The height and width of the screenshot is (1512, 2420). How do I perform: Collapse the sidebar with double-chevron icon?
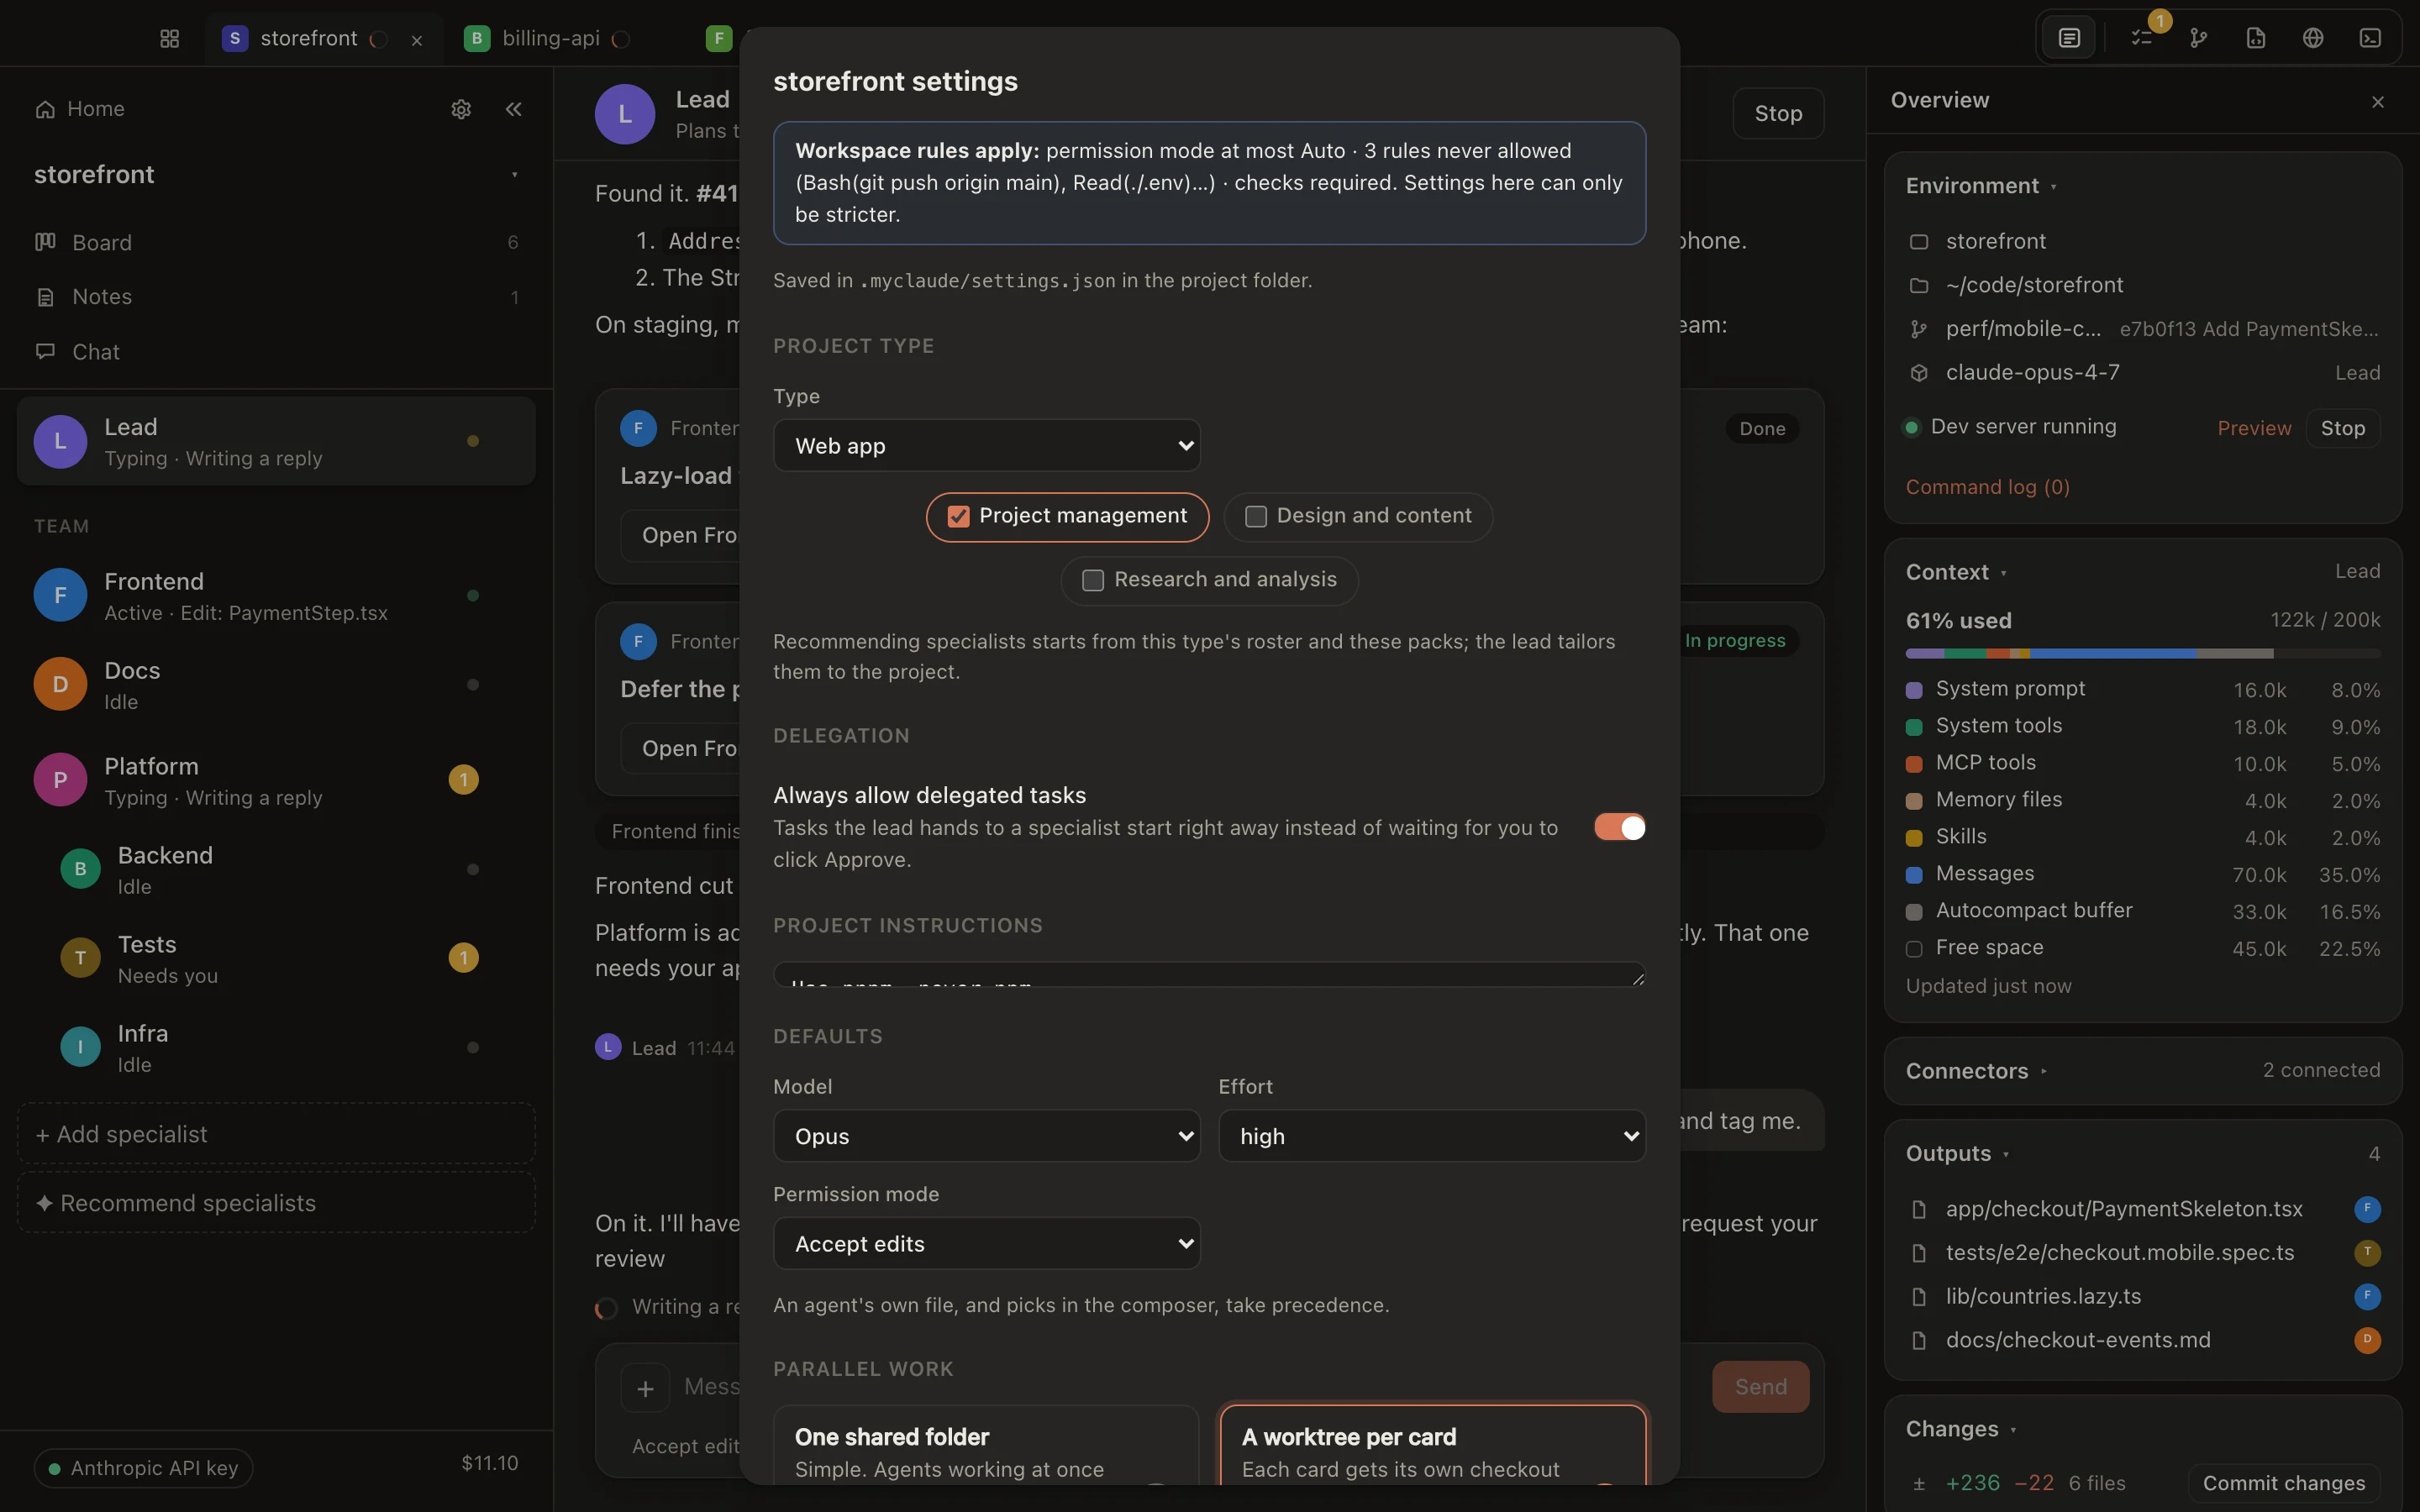pyautogui.click(x=514, y=109)
